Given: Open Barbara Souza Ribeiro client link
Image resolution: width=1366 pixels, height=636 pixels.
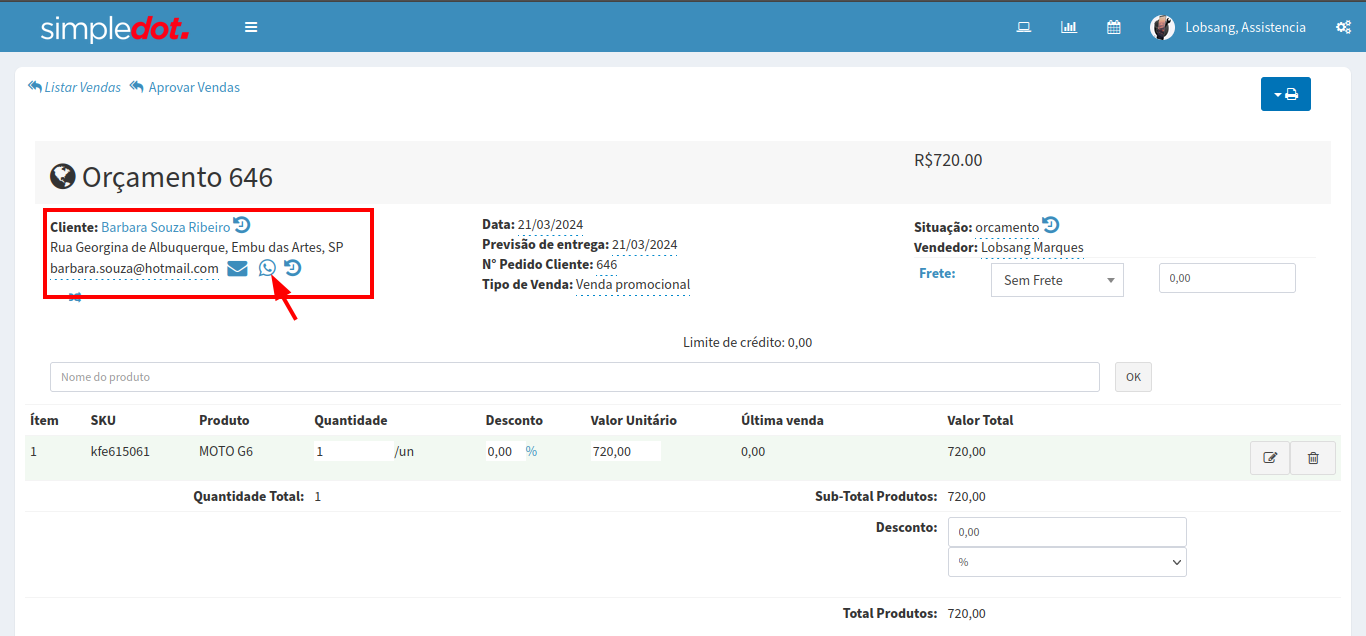Looking at the screenshot, I should (x=165, y=227).
